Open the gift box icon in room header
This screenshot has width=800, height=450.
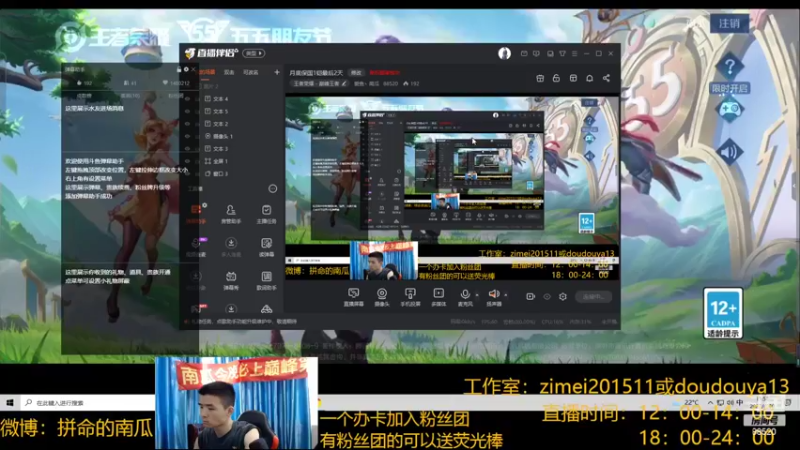[x=540, y=78]
